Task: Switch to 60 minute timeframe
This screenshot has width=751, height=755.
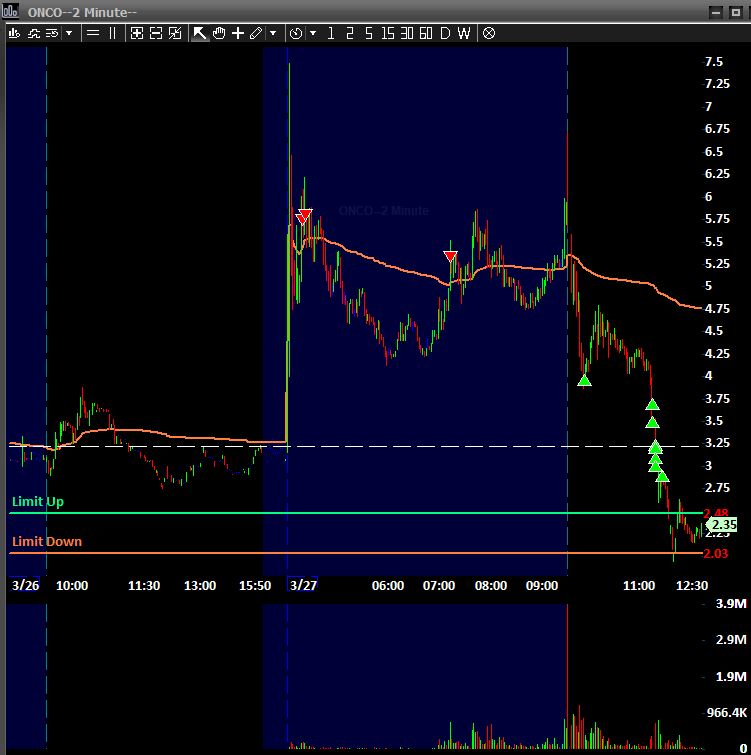Action: point(426,33)
